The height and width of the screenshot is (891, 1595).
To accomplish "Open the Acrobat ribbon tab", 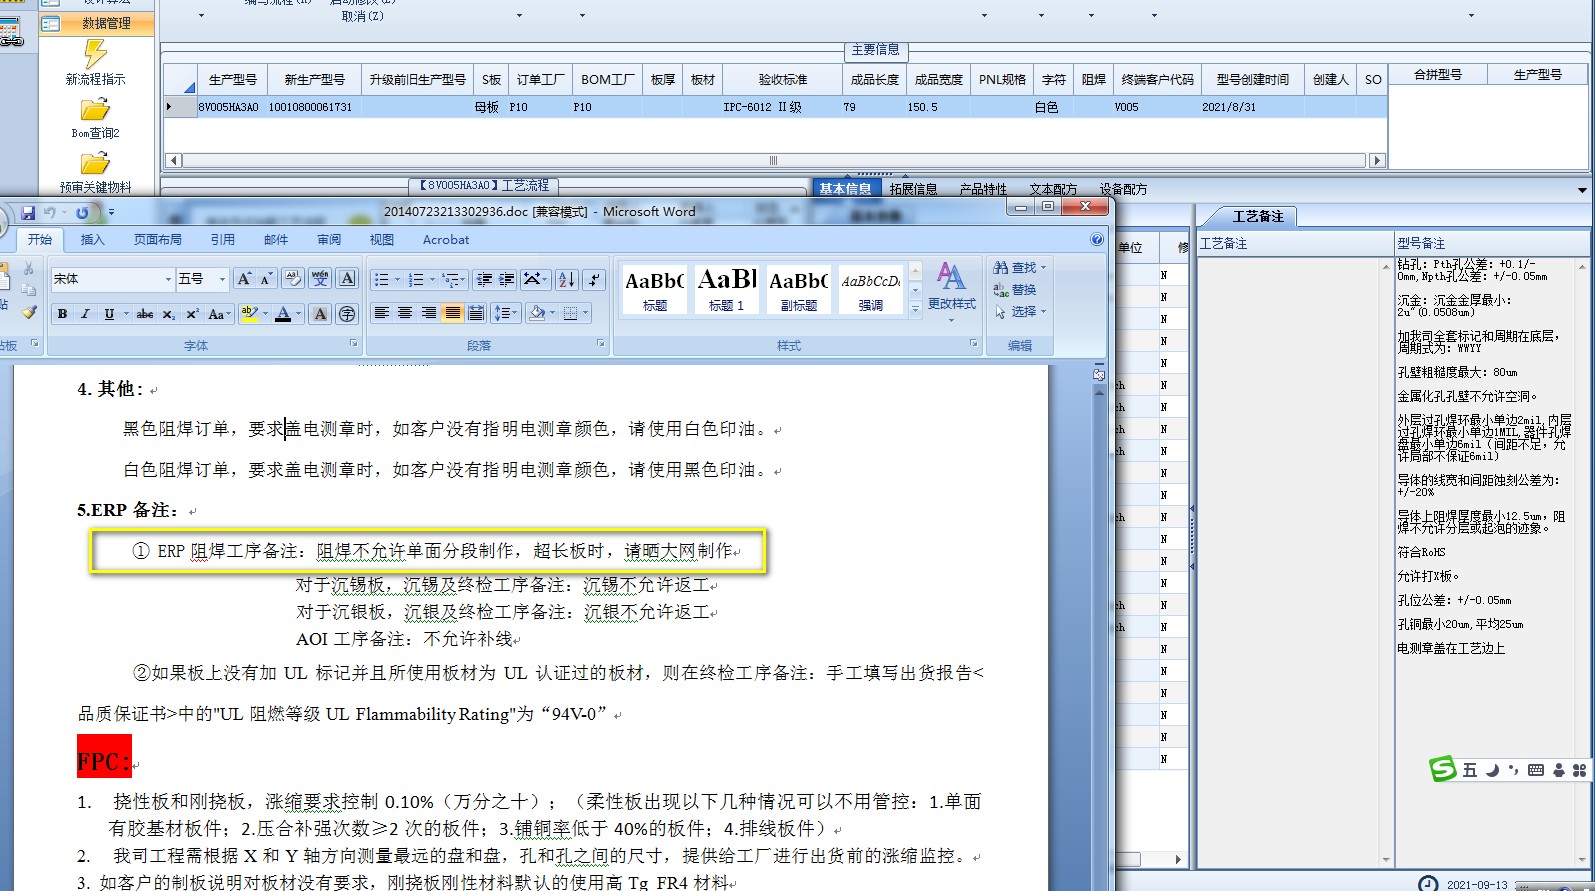I will 446,239.
